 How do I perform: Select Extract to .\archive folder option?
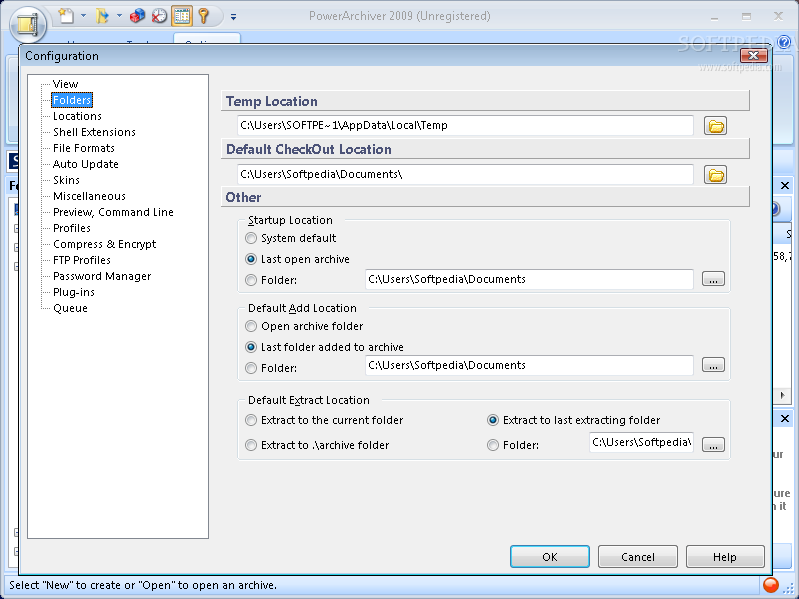pos(317,445)
